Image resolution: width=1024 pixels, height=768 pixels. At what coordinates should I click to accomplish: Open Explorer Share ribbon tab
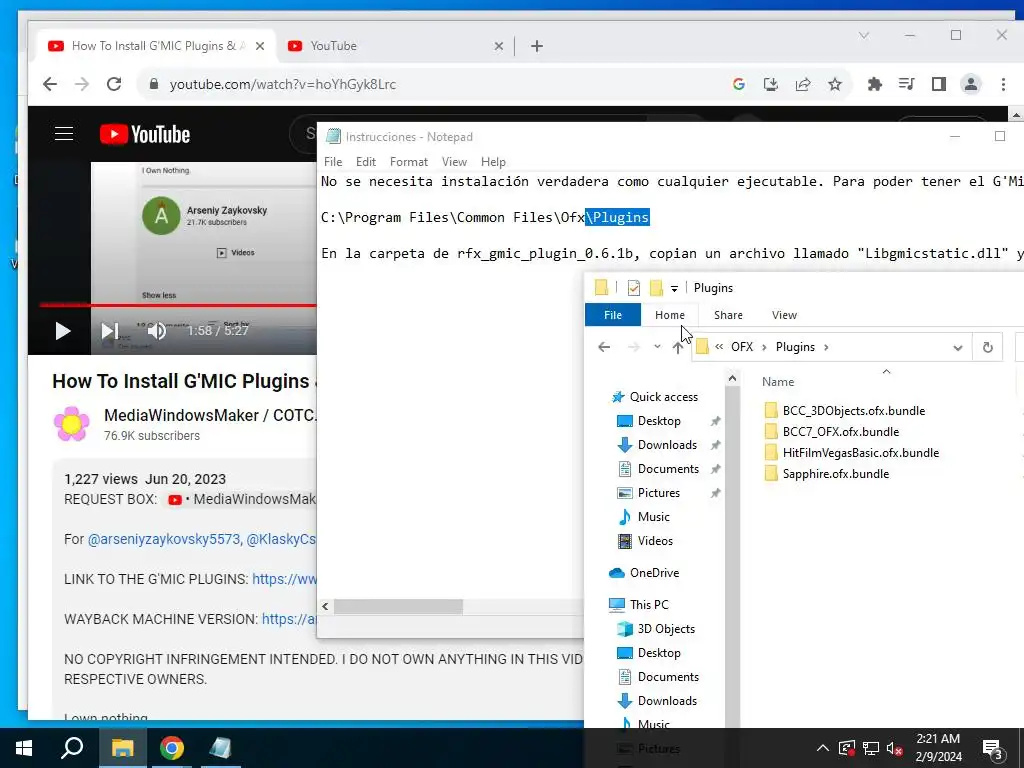[x=728, y=315]
